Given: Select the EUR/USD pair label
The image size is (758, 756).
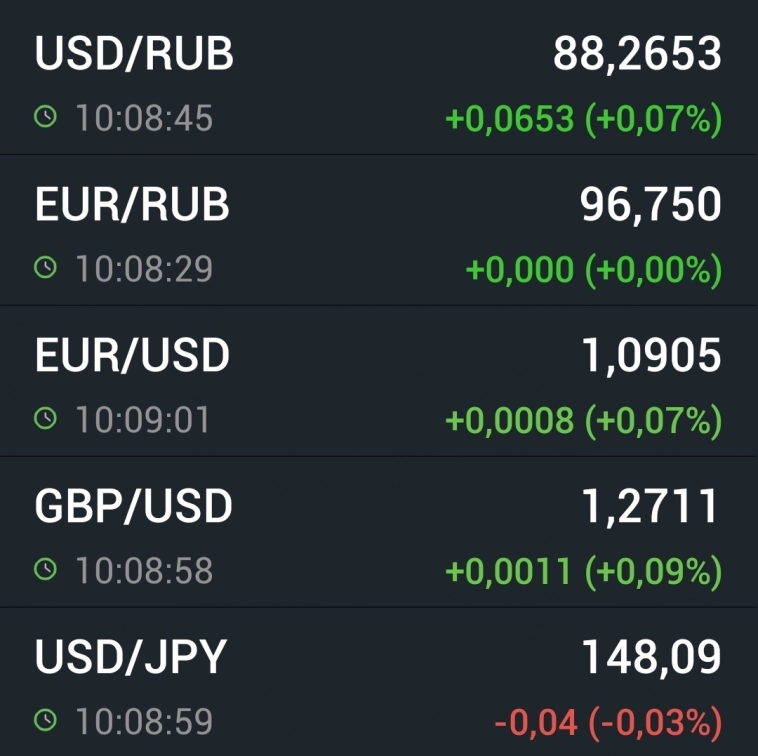Looking at the screenshot, I should tap(132, 356).
